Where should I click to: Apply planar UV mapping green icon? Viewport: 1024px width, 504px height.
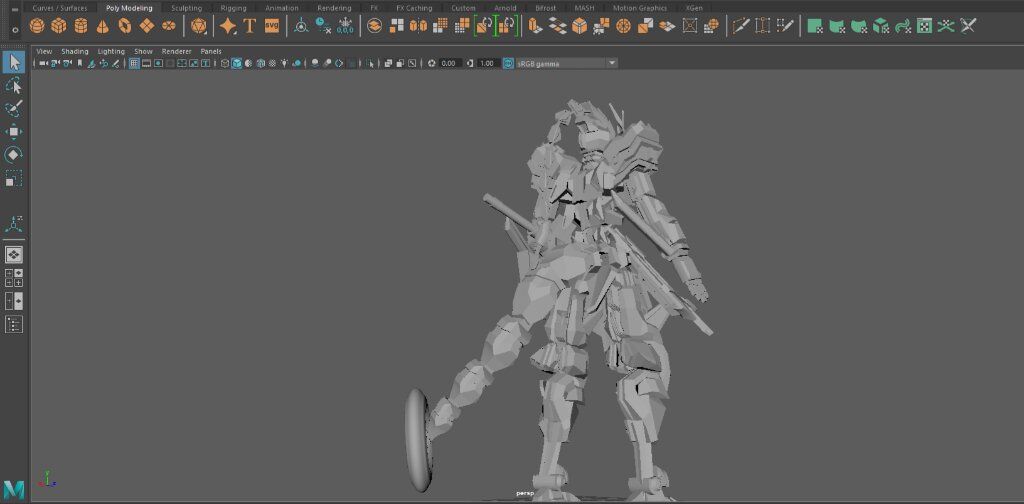(x=814, y=26)
